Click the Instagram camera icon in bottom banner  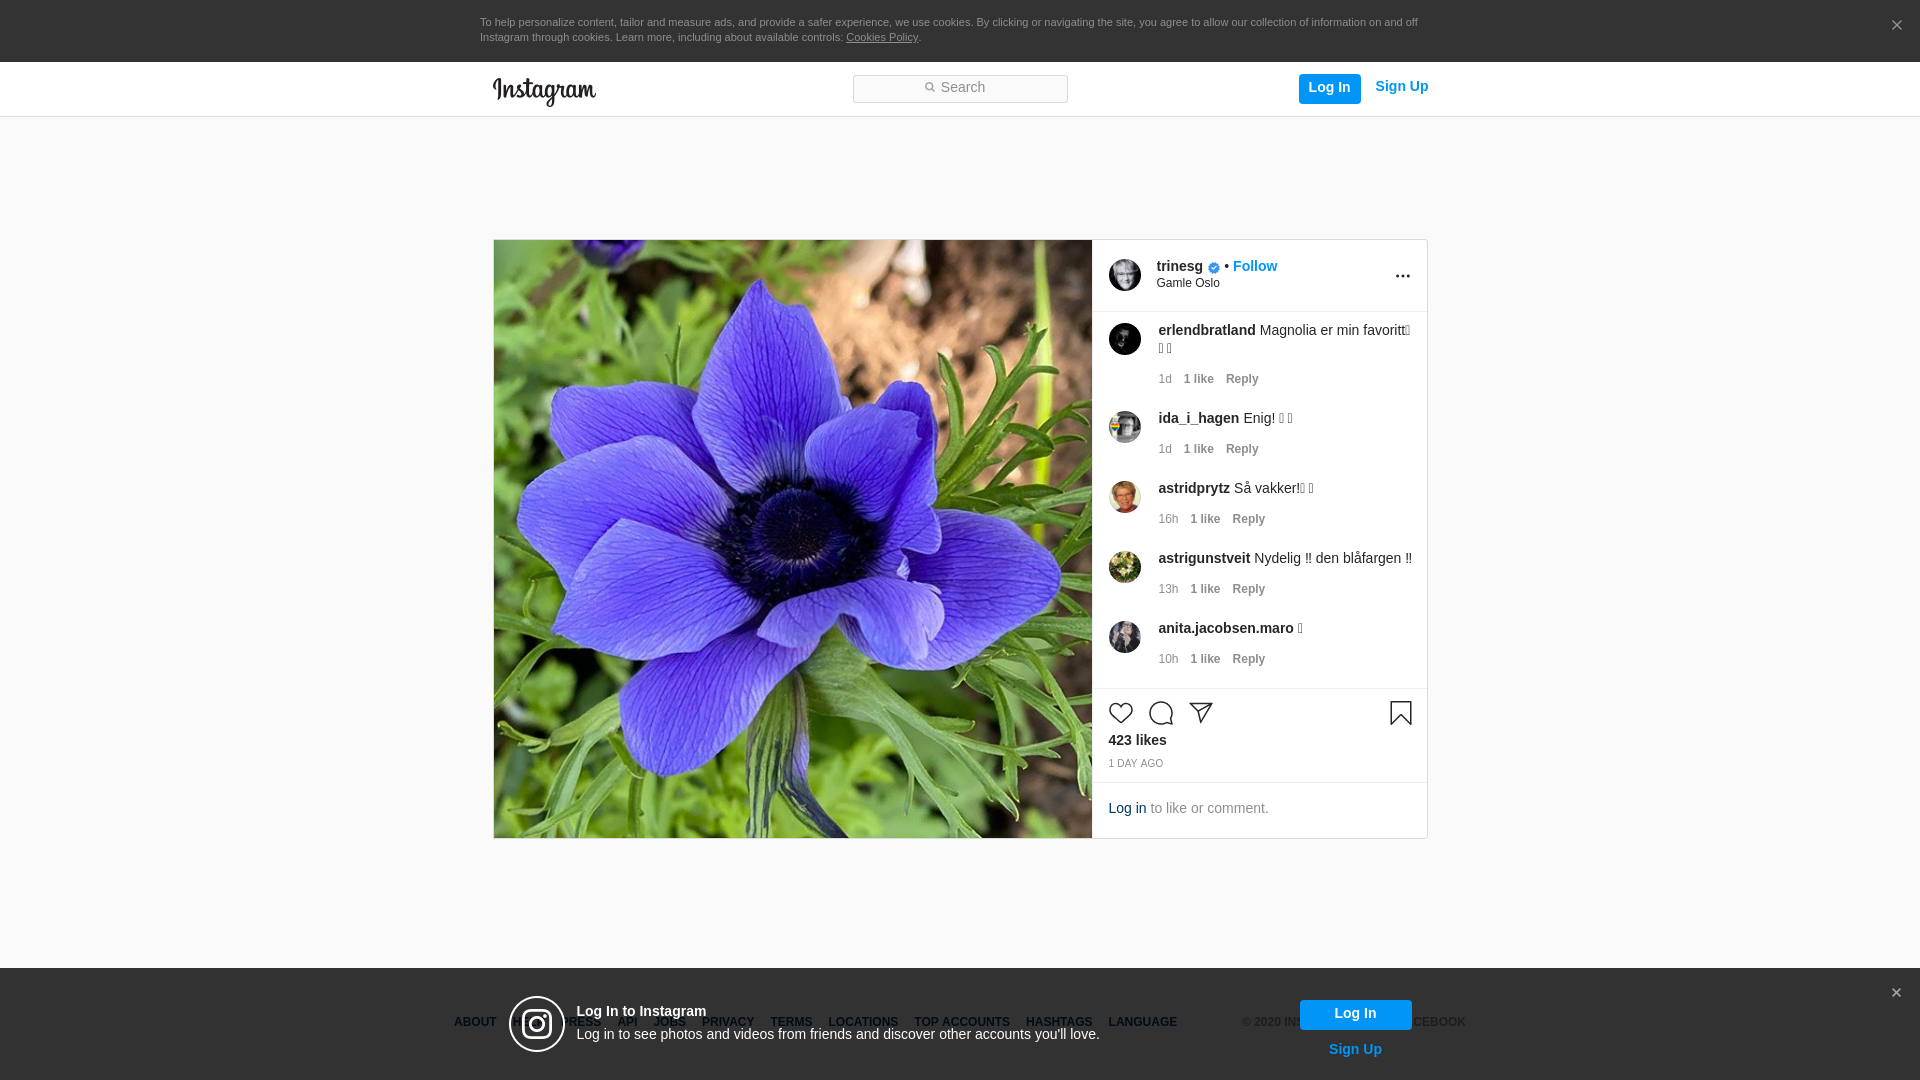coord(537,1024)
